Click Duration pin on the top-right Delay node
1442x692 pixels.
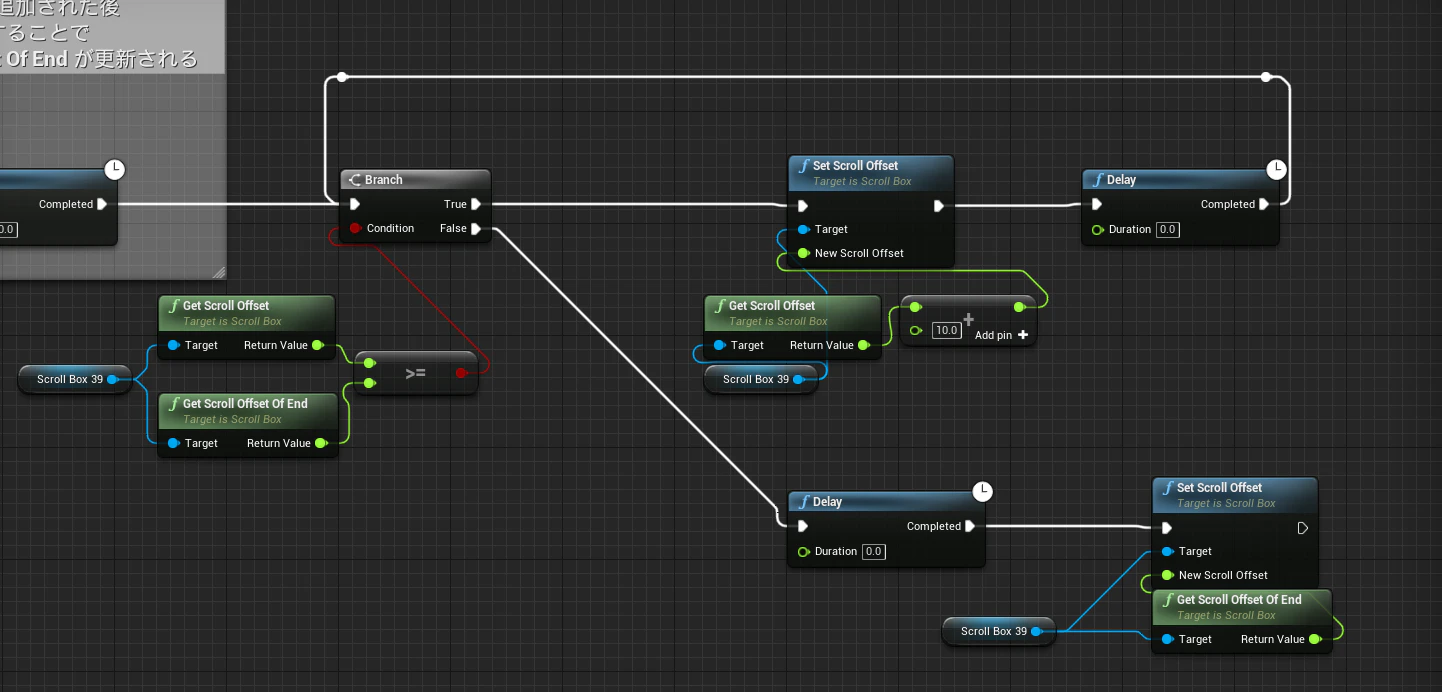point(1097,229)
